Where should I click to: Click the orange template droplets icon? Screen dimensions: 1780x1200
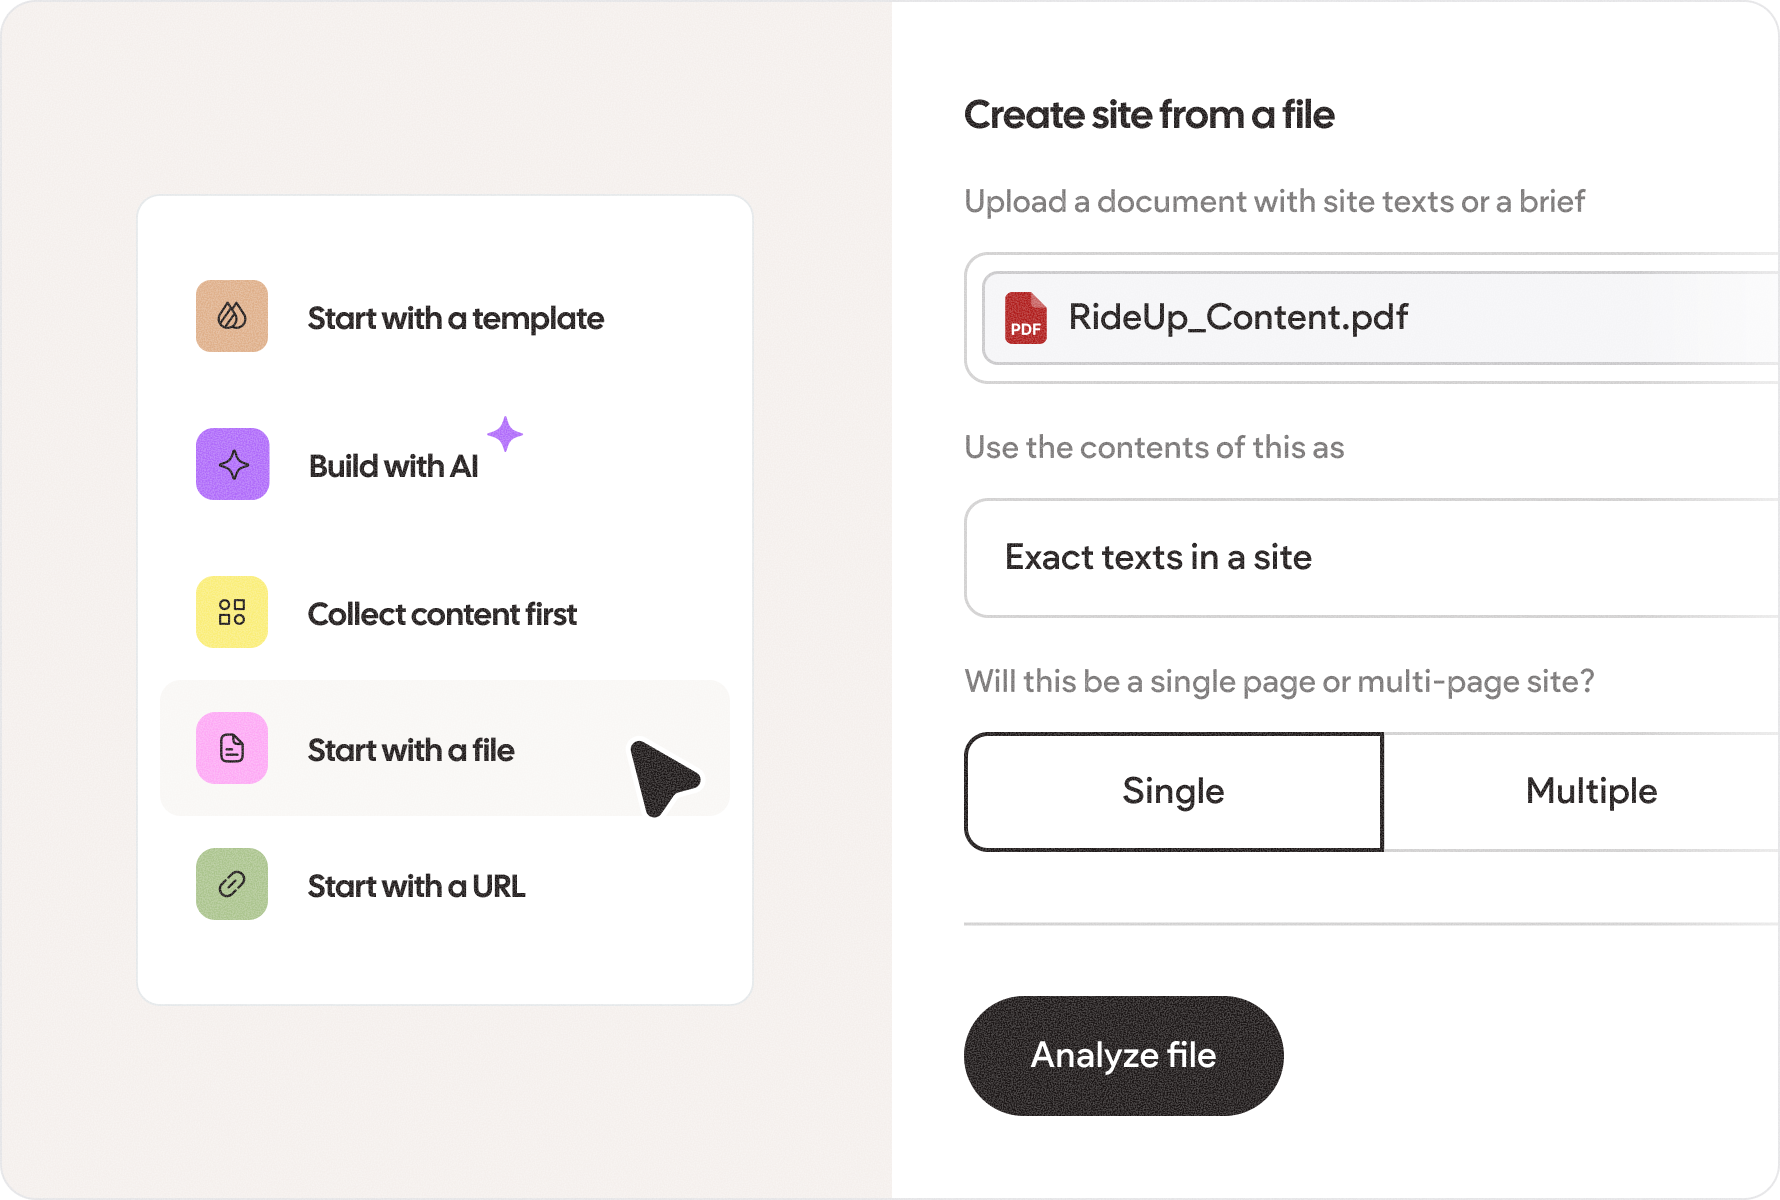[232, 316]
